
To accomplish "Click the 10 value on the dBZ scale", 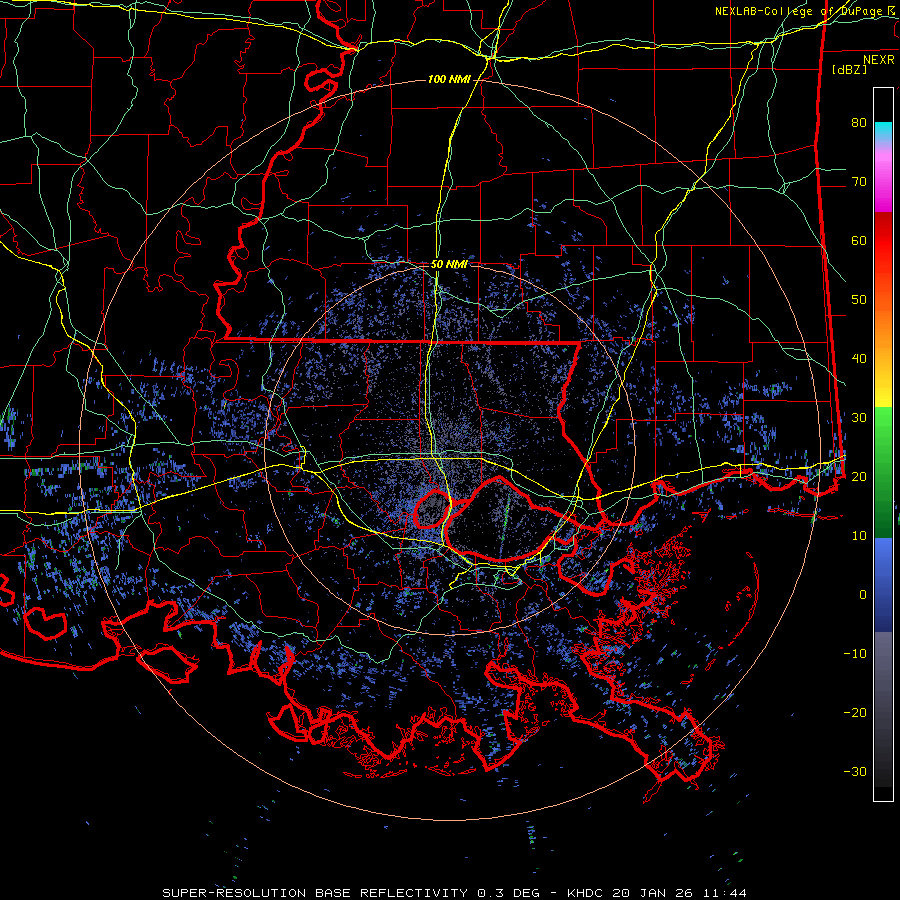I will coord(859,536).
